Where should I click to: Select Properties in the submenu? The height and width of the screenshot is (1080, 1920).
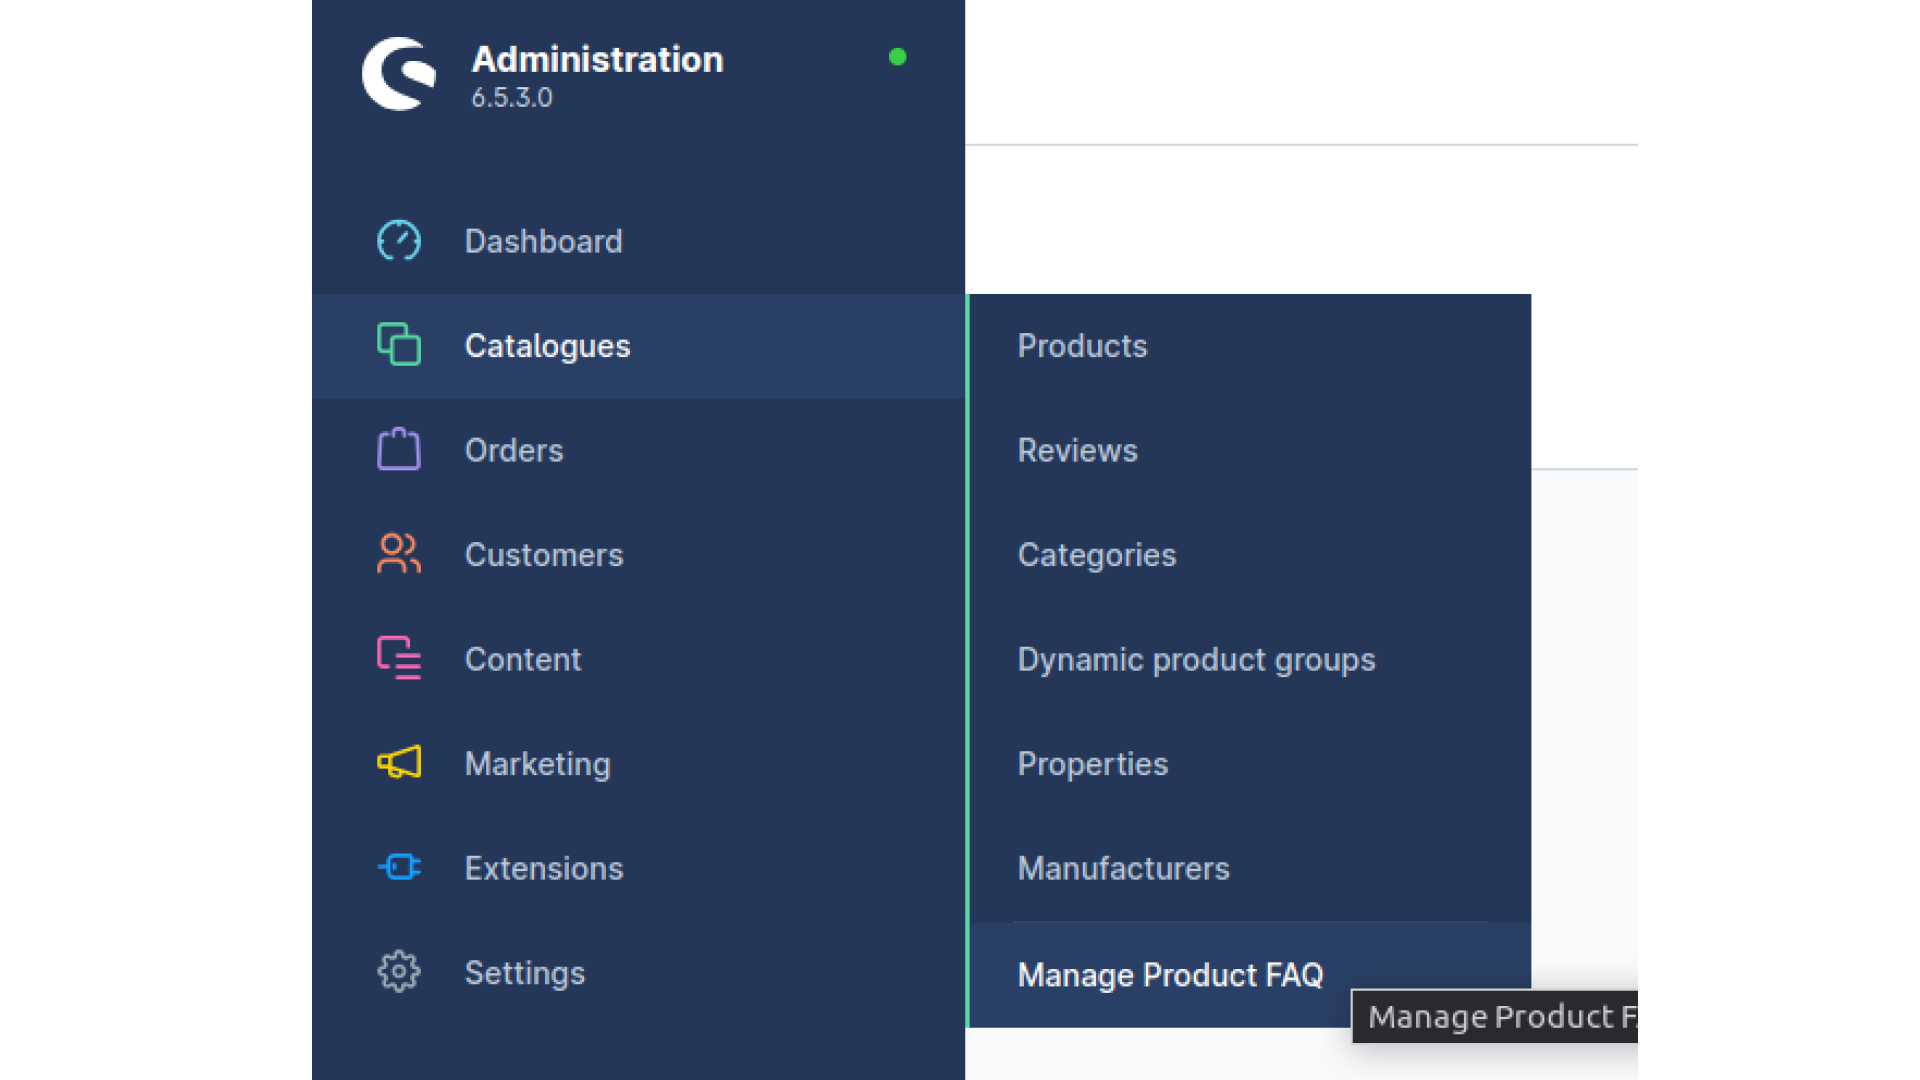1250,764
